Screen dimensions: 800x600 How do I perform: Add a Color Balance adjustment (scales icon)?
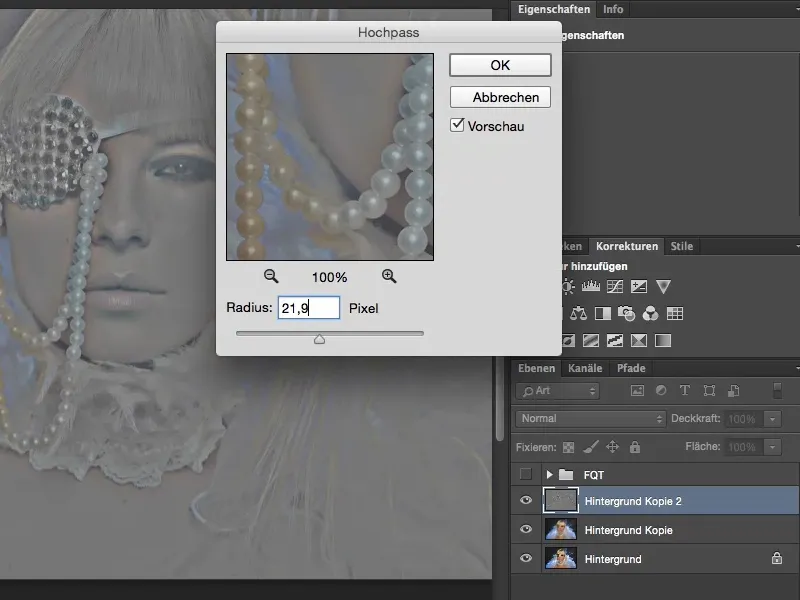point(578,313)
